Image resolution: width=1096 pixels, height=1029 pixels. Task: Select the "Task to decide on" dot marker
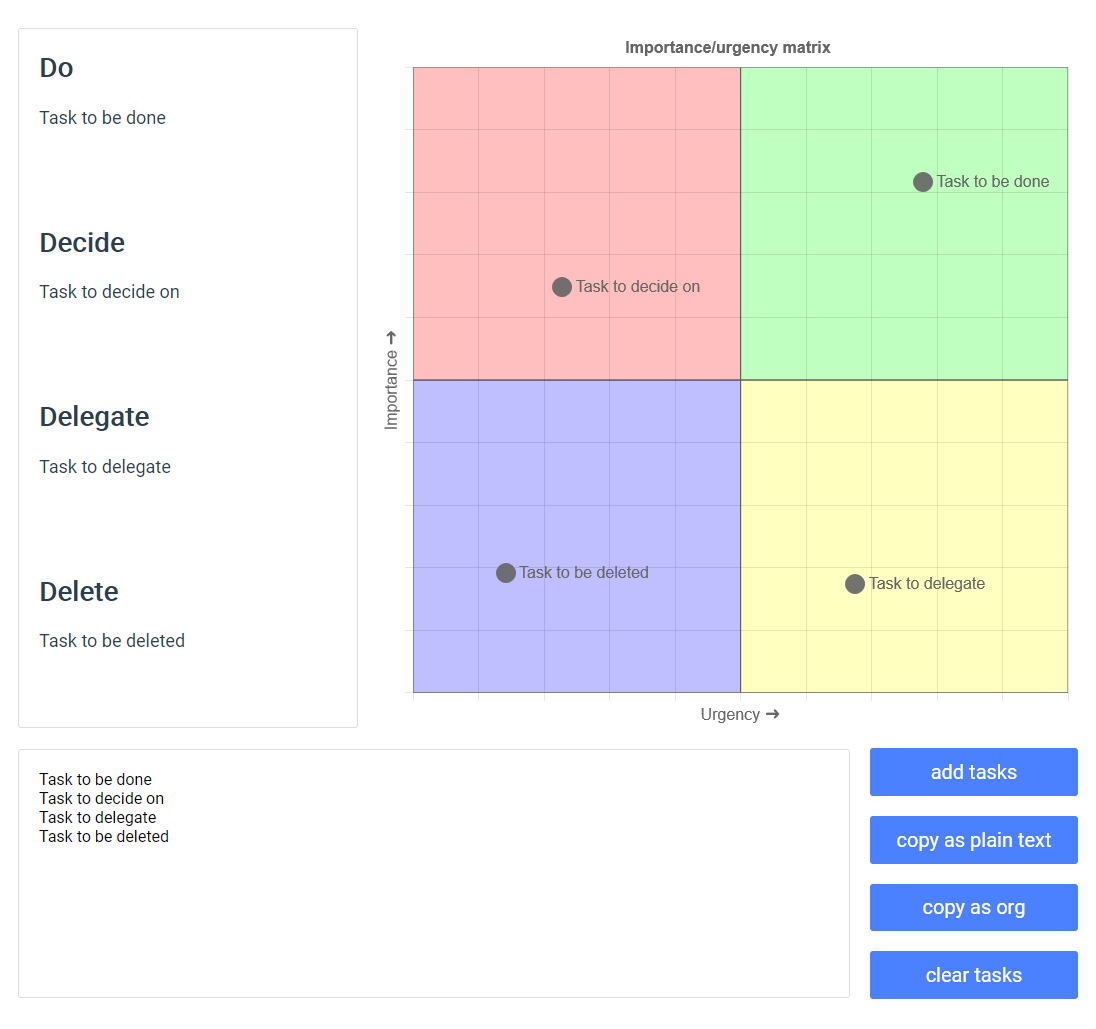pyautogui.click(x=562, y=287)
